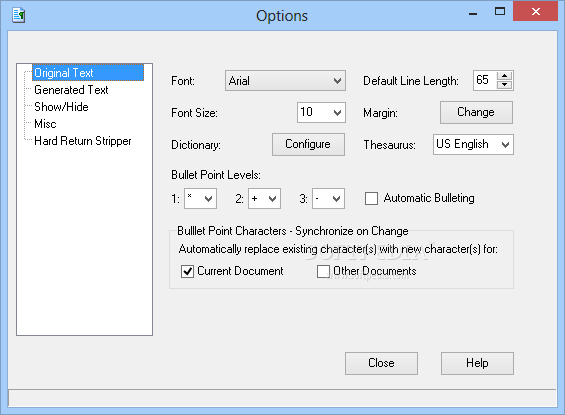Open bullet level 2 character dropdown
565x415 pixels.
point(264,198)
